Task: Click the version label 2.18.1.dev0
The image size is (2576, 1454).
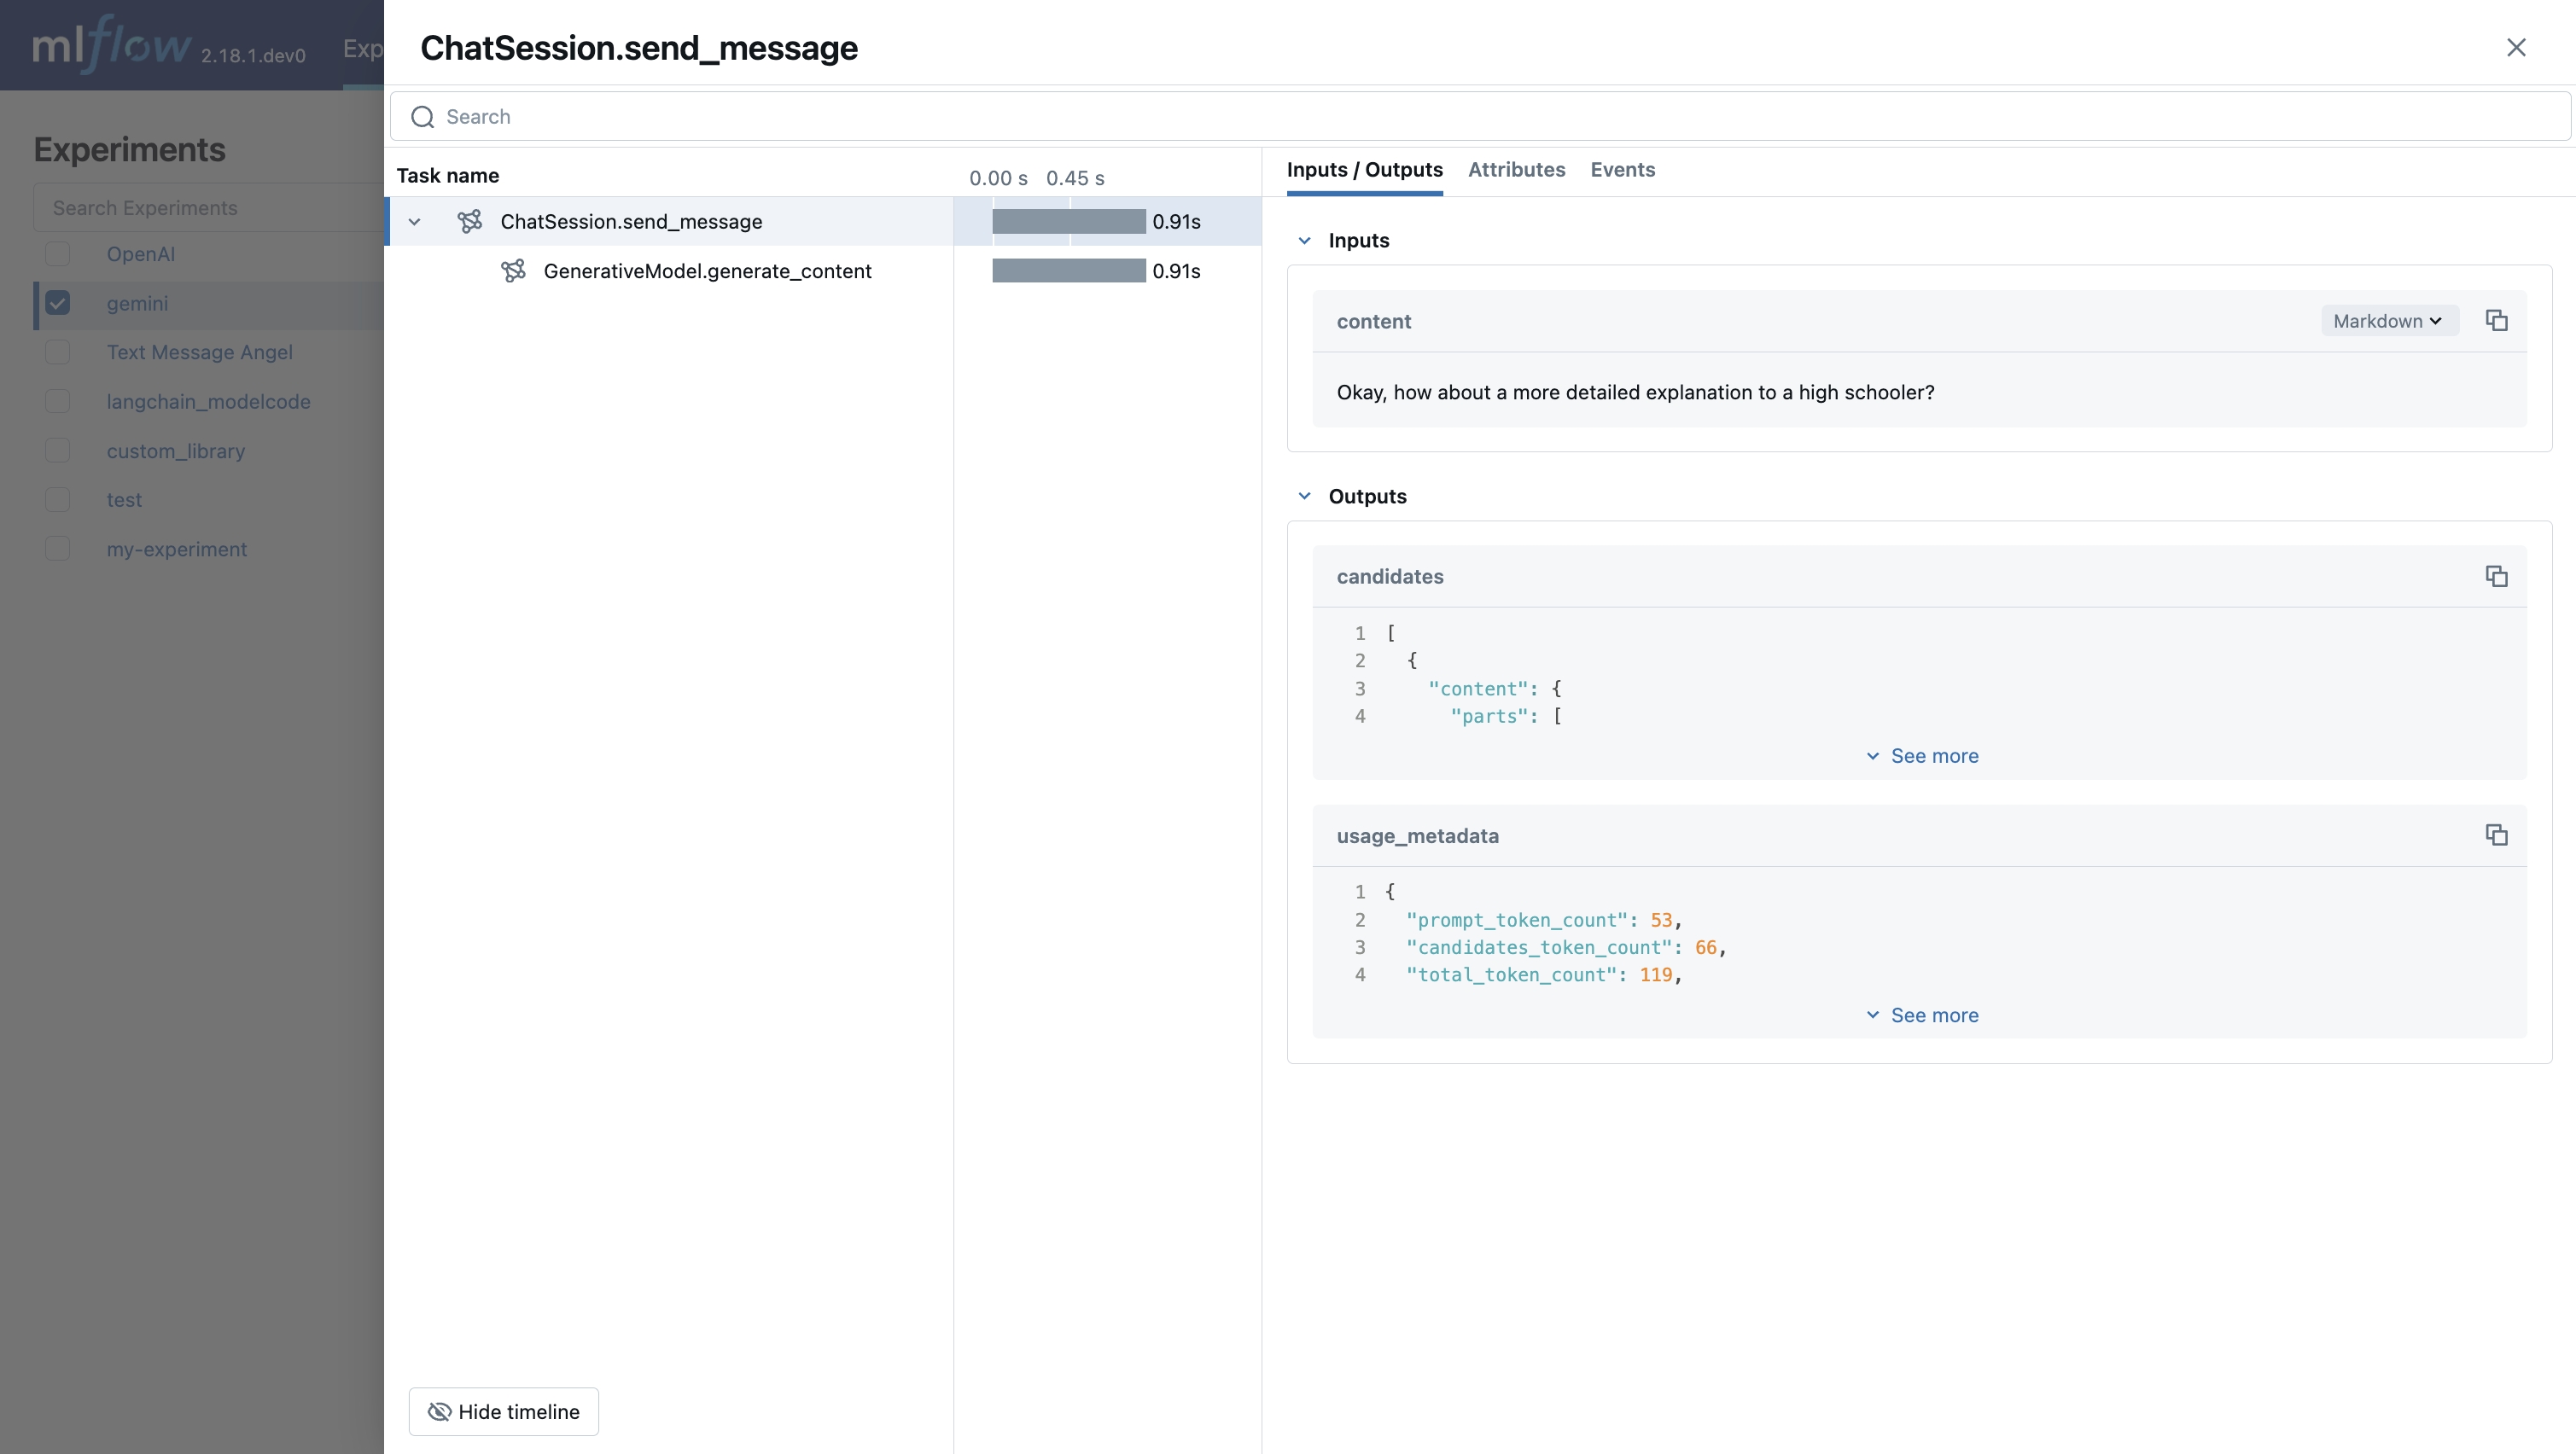Action: click(253, 56)
